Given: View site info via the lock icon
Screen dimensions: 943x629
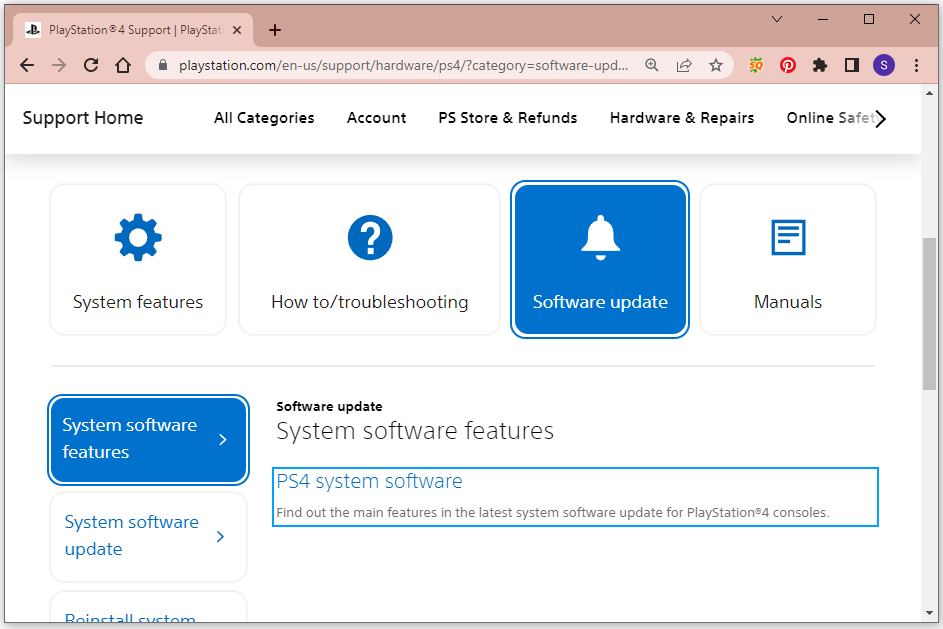Looking at the screenshot, I should click(x=162, y=65).
